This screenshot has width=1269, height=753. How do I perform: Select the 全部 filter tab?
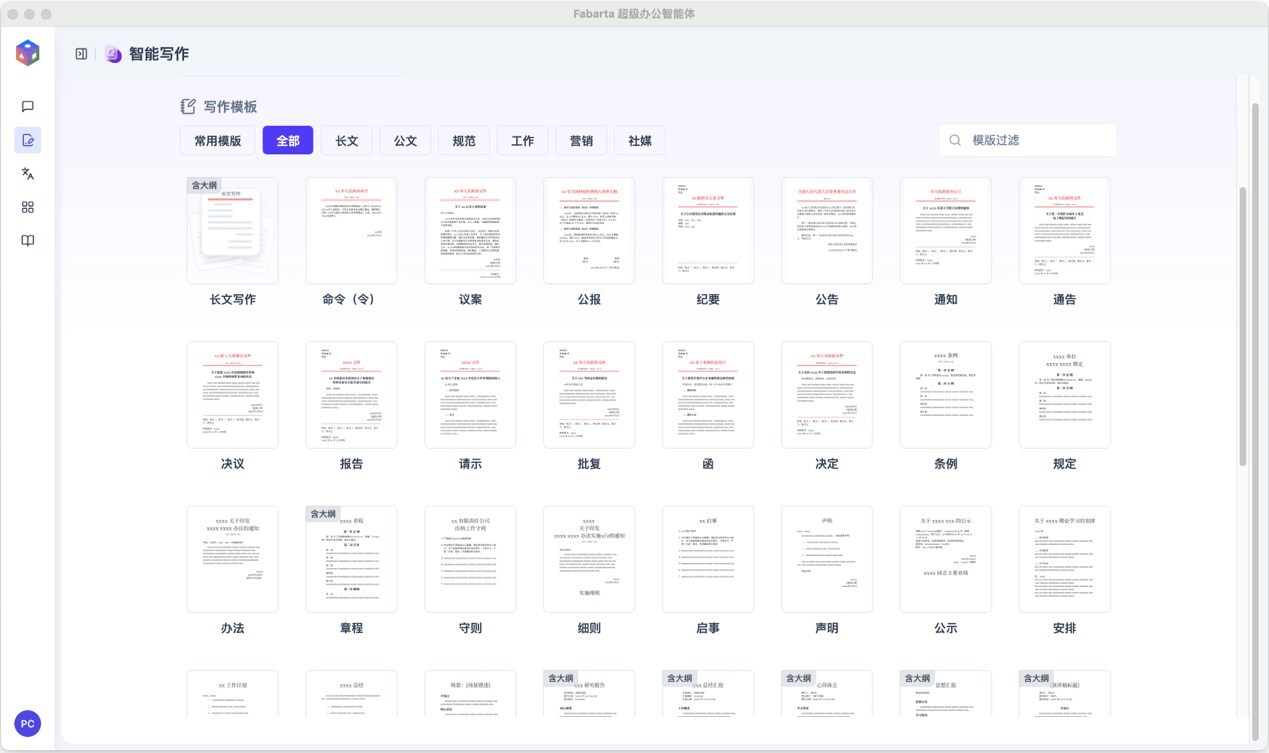click(288, 141)
